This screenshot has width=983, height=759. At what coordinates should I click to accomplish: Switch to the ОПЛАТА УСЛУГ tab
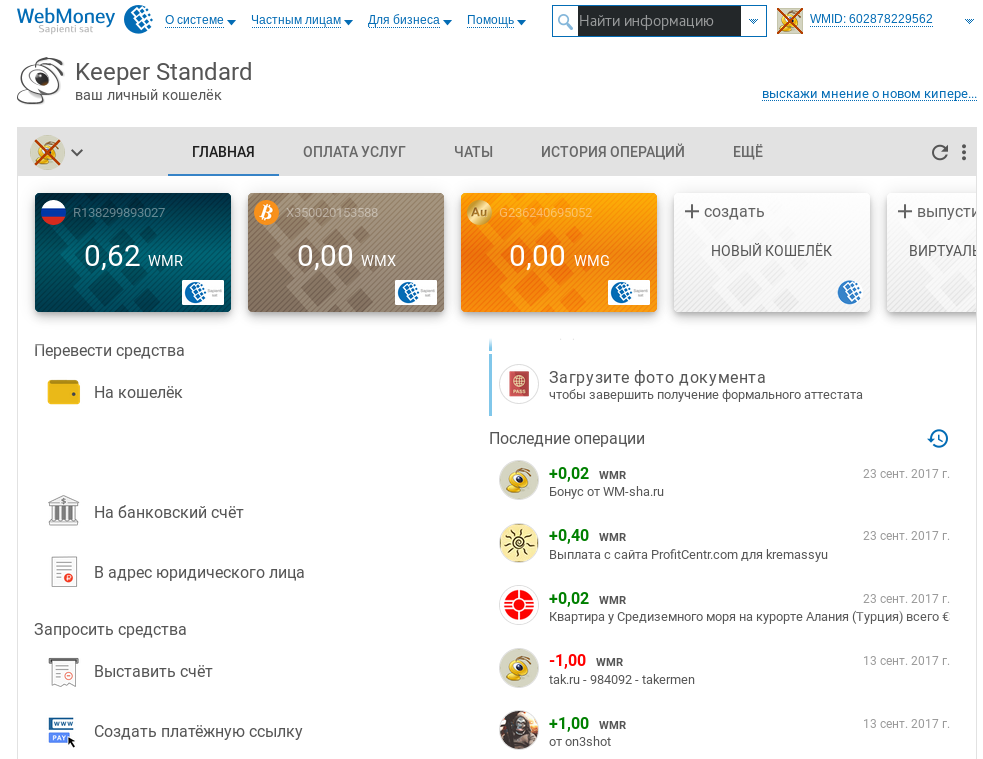point(354,152)
